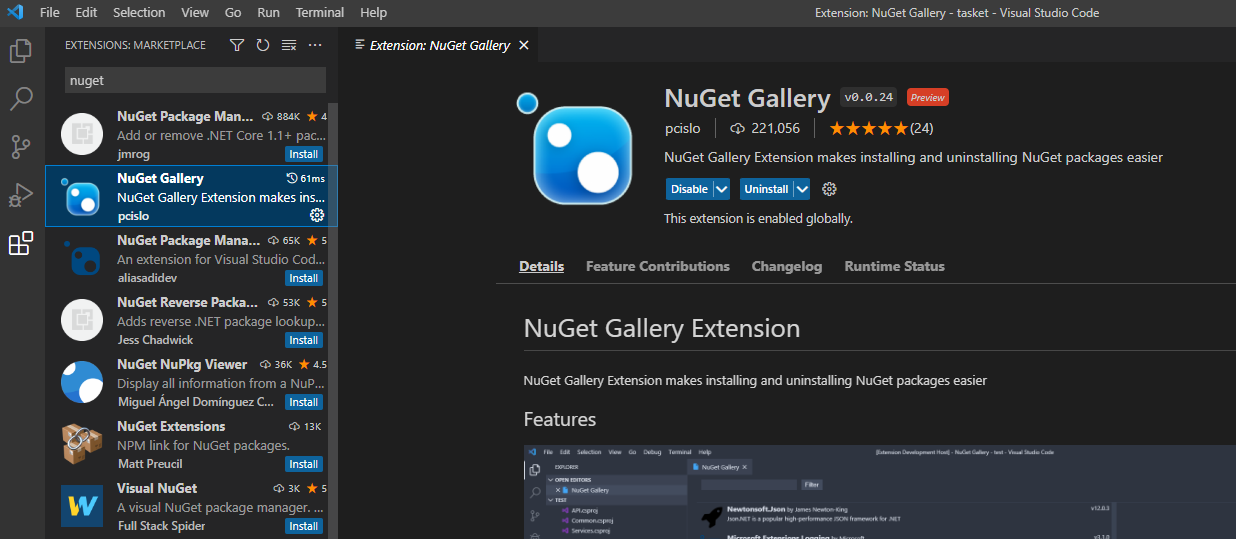This screenshot has width=1236, height=539.
Task: Click the Visual NuGet W icon
Action: tap(82, 507)
